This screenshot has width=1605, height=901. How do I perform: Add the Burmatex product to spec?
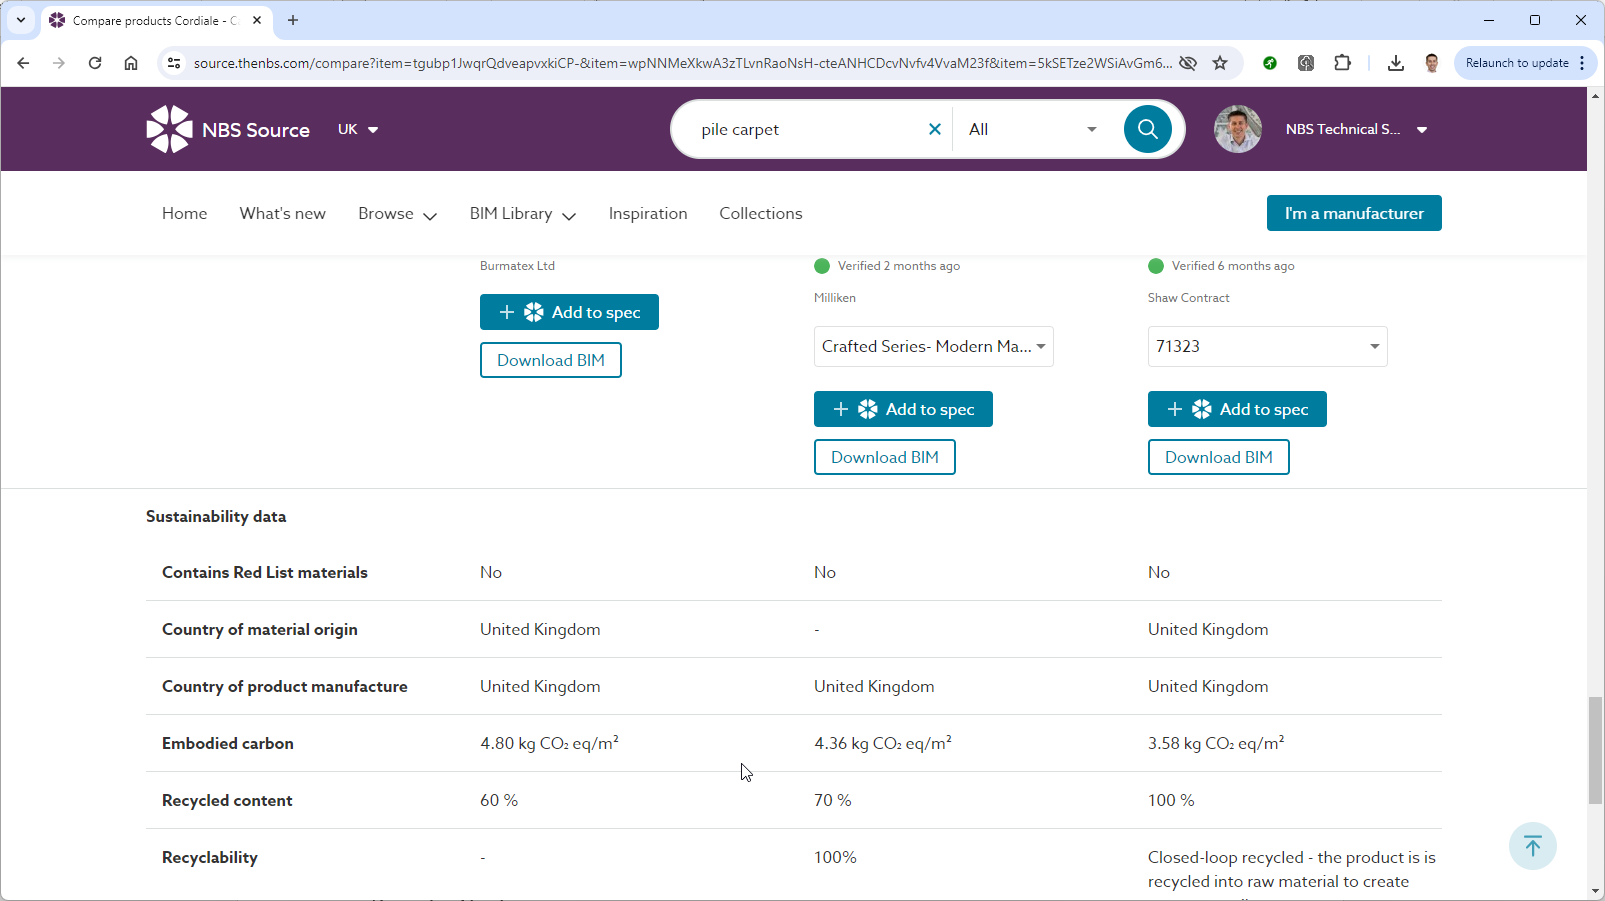pyautogui.click(x=569, y=312)
